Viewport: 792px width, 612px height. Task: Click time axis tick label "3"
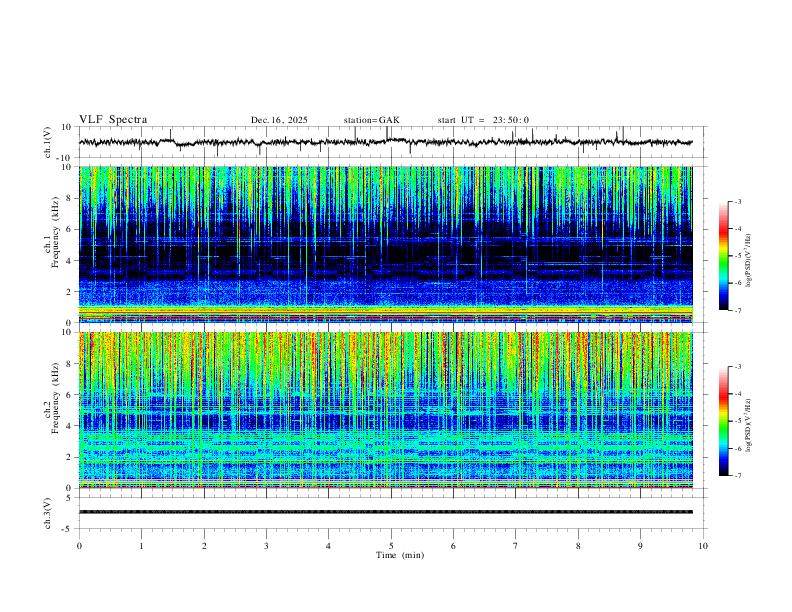pyautogui.click(x=266, y=546)
